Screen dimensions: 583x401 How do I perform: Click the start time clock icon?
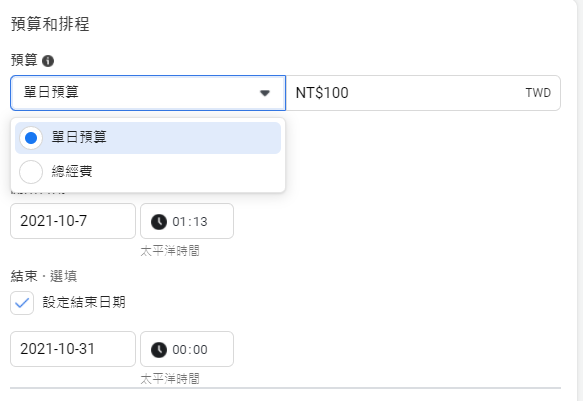click(x=159, y=222)
